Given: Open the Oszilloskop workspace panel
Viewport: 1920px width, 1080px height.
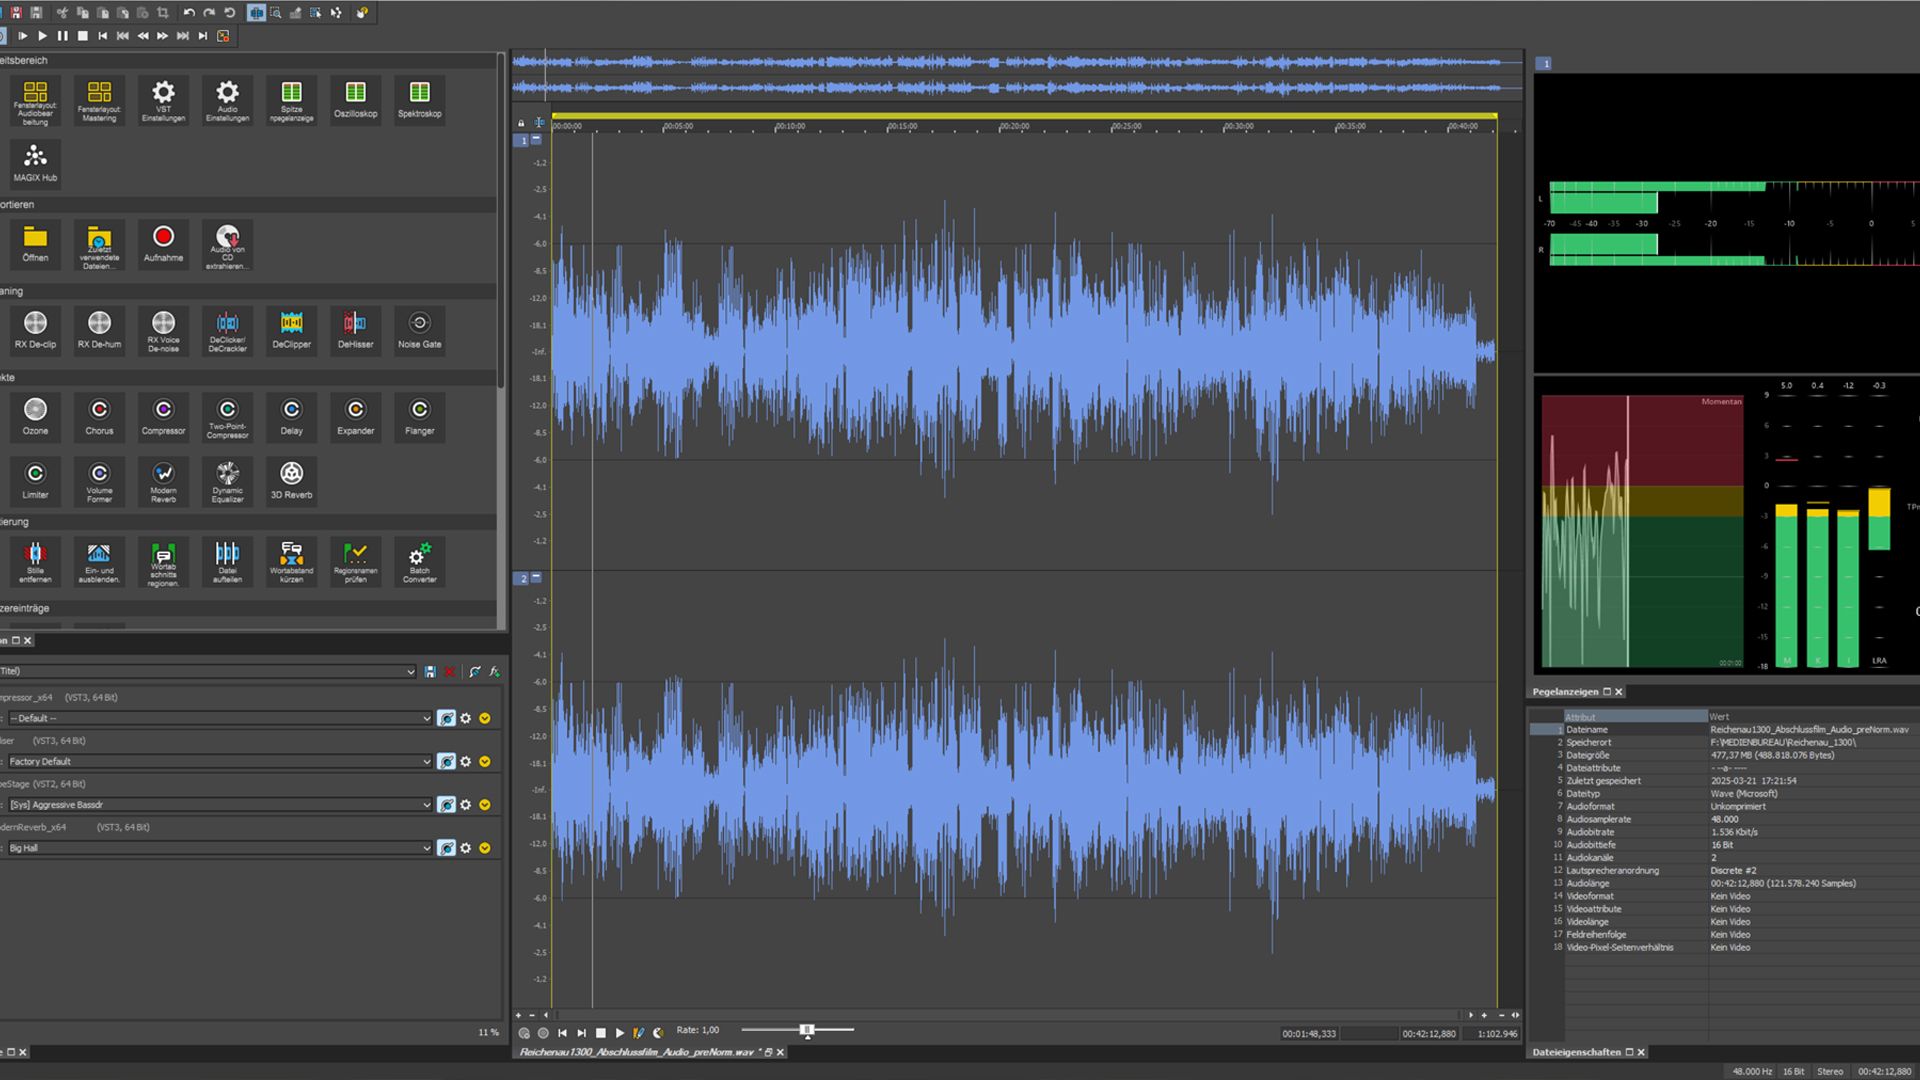Looking at the screenshot, I should (x=355, y=100).
